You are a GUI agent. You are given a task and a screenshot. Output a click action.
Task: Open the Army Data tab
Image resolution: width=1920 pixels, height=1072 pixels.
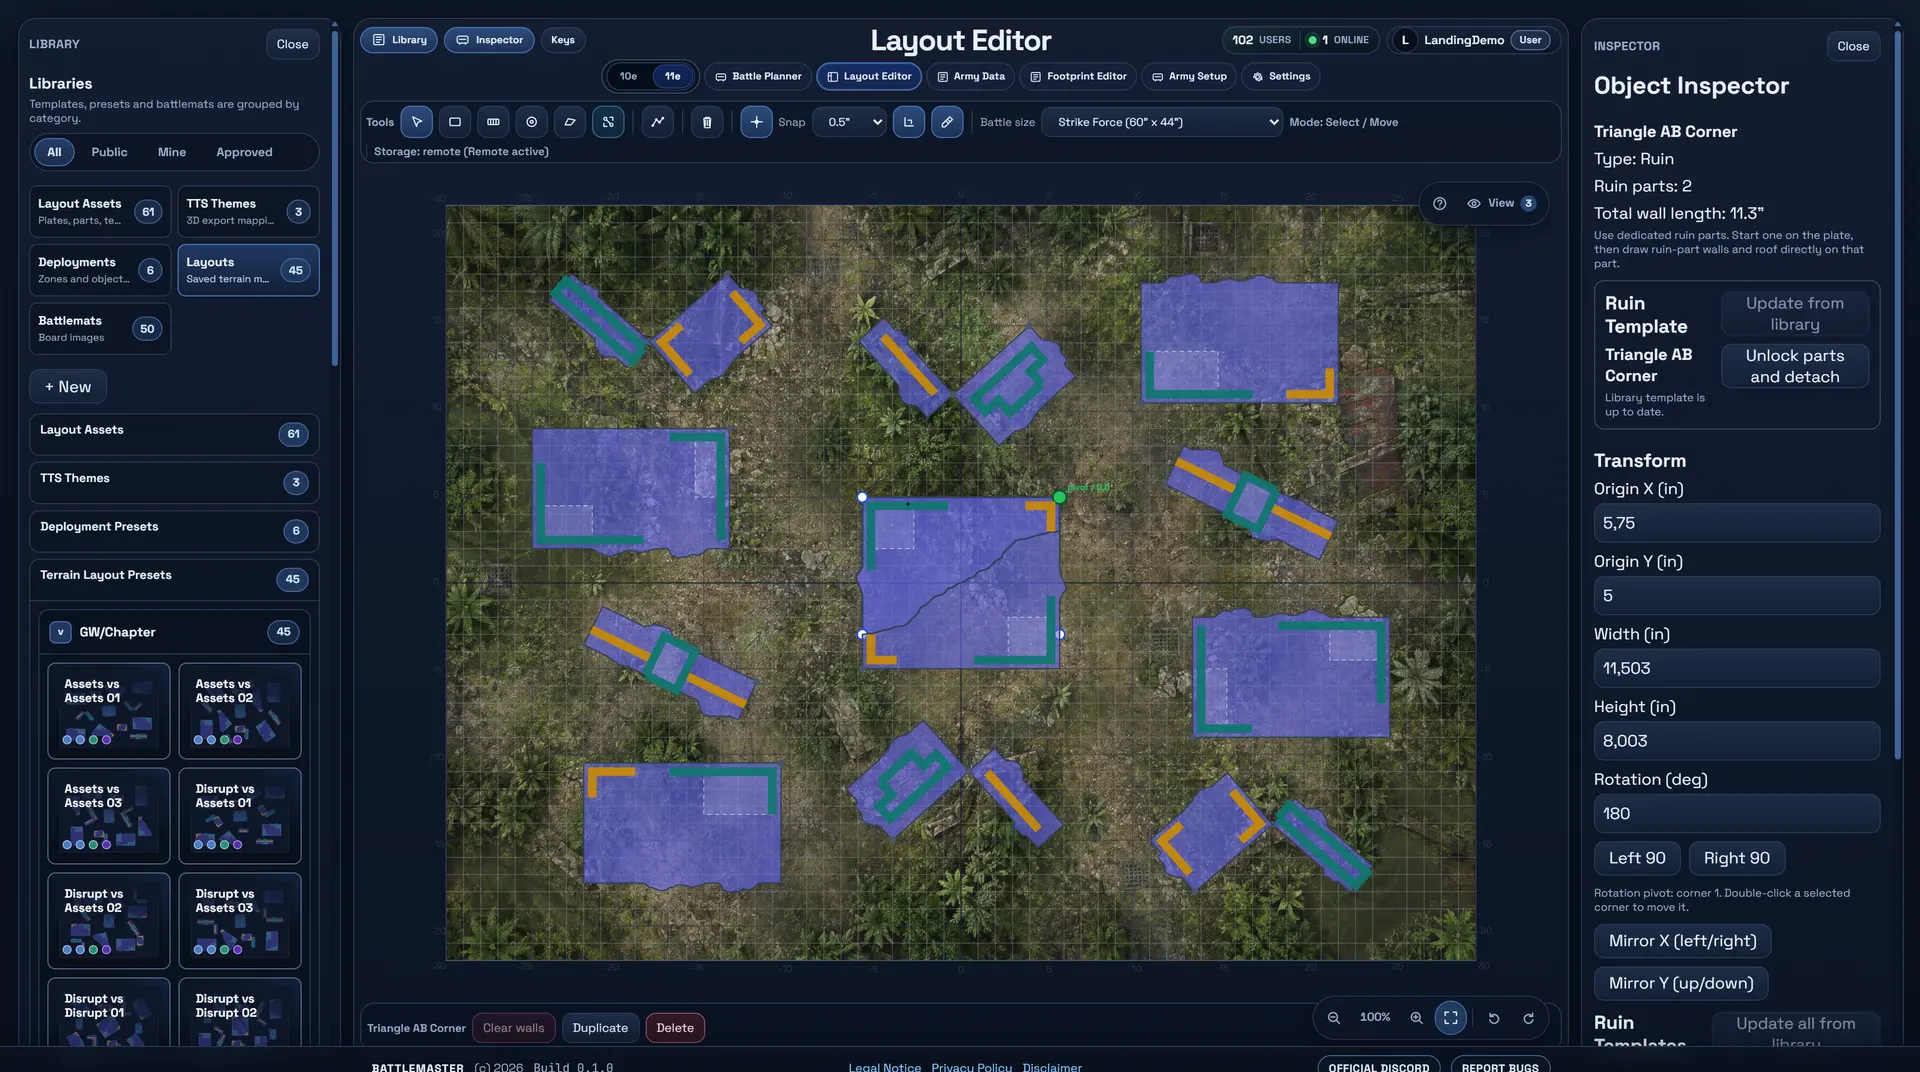(970, 76)
